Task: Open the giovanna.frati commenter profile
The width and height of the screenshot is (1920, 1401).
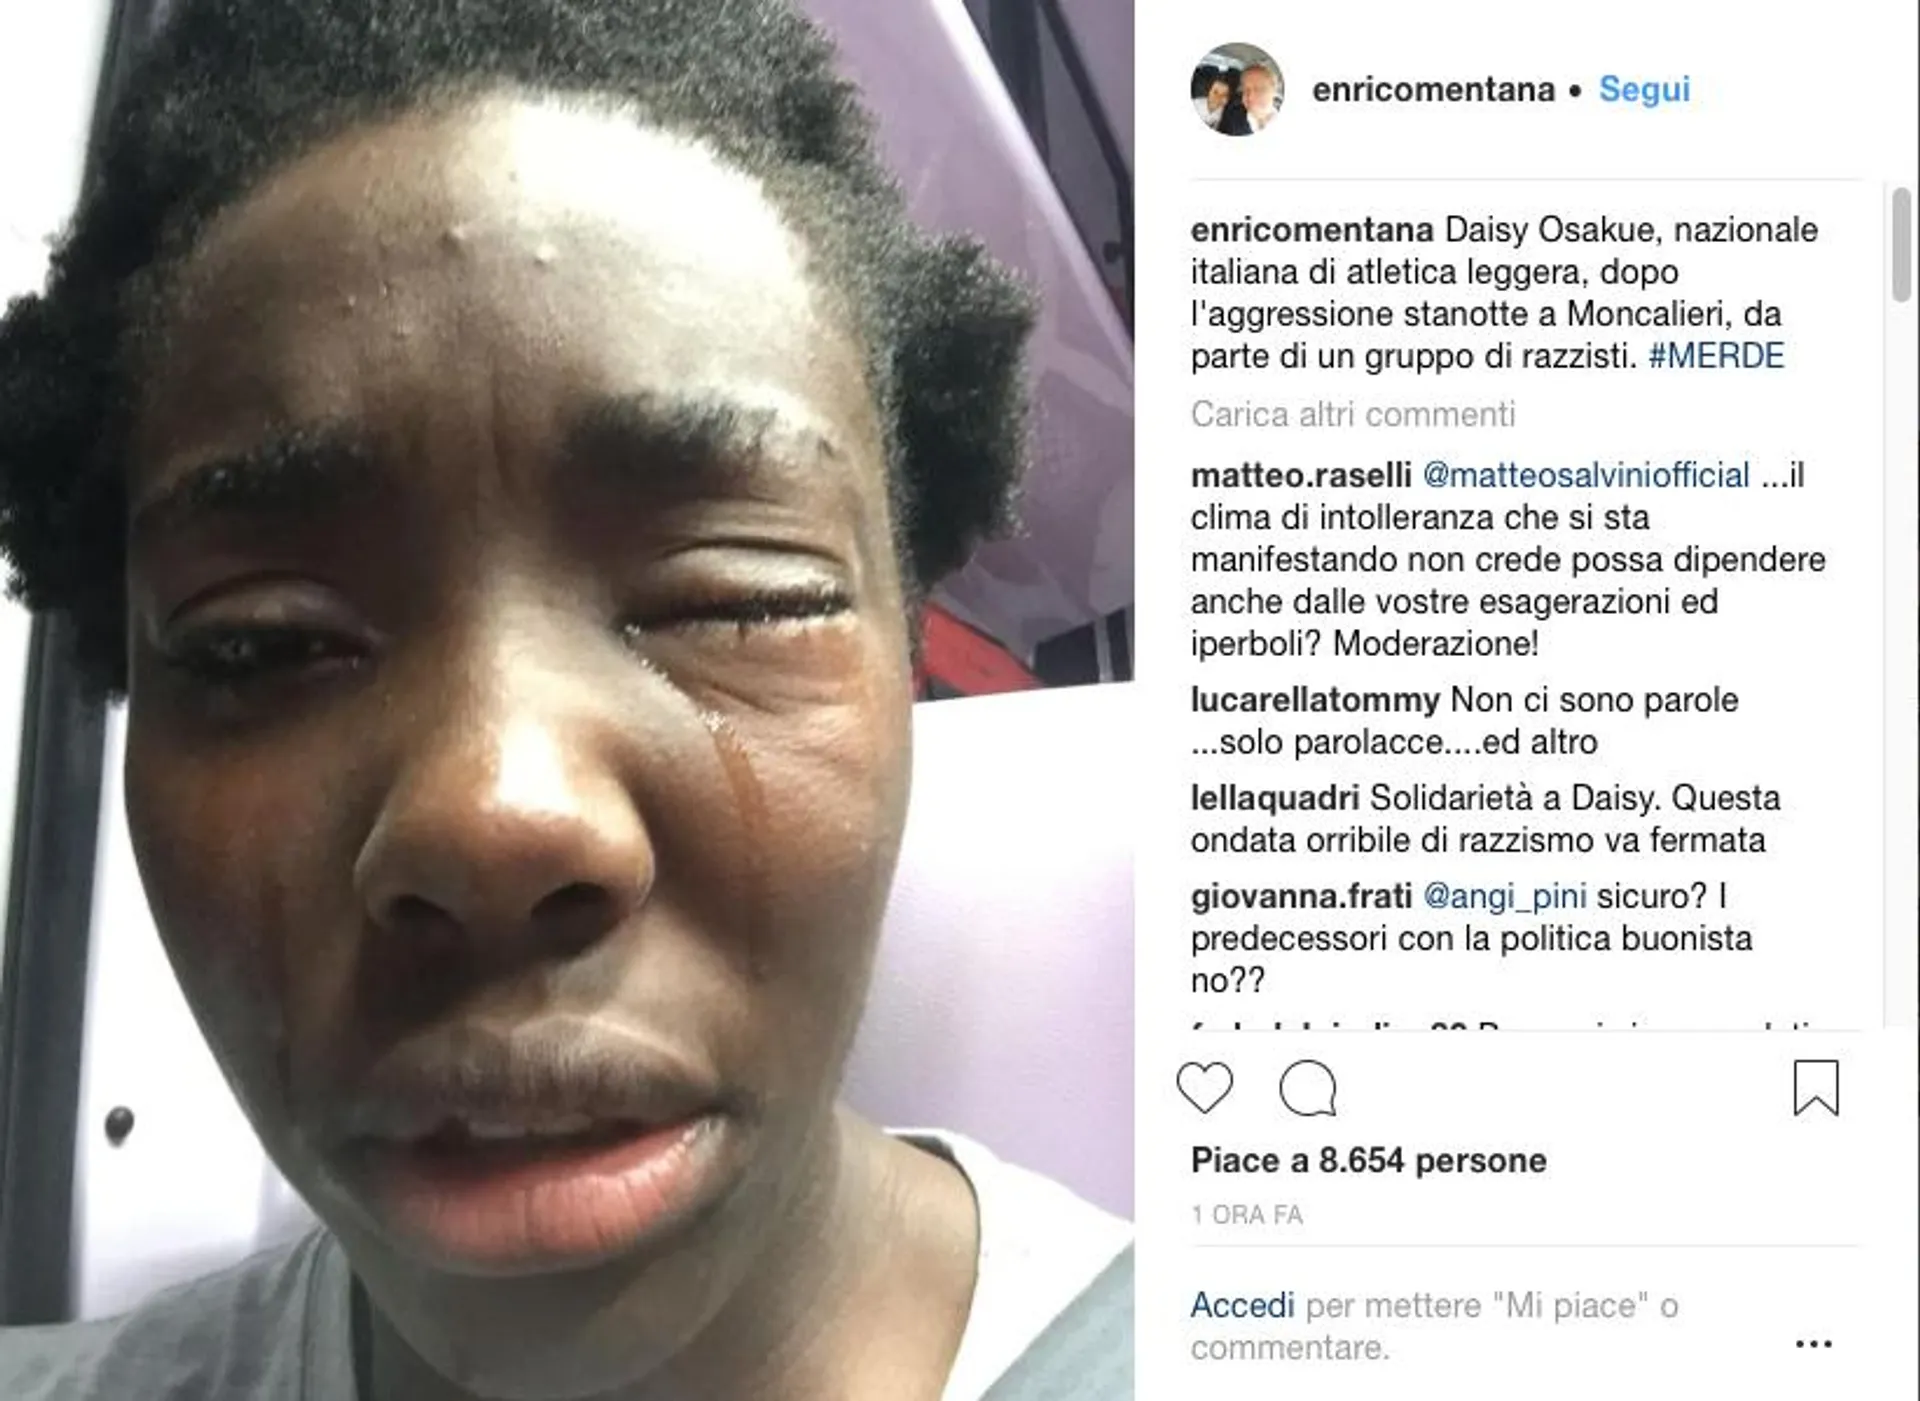Action: point(1301,896)
